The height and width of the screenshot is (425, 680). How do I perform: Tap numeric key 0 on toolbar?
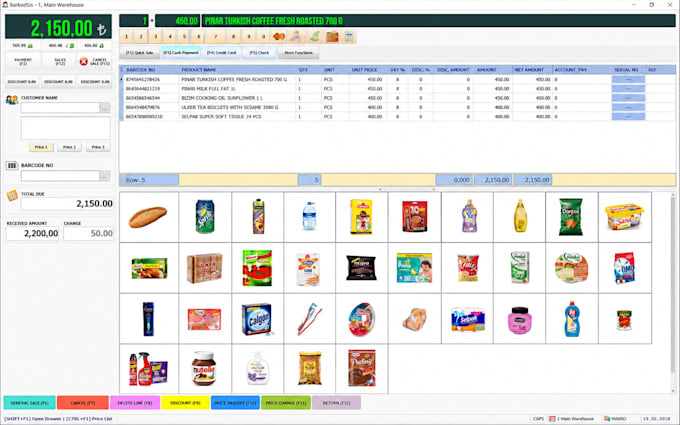(x=263, y=37)
